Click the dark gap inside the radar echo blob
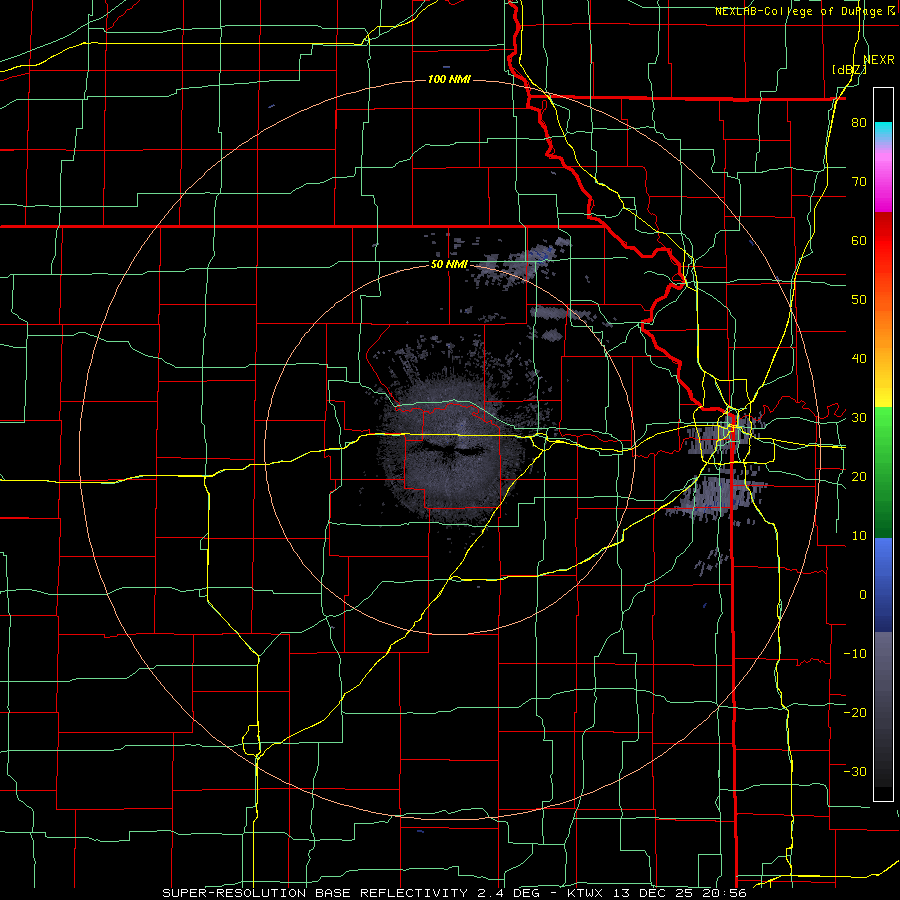900x900 pixels. (452, 449)
